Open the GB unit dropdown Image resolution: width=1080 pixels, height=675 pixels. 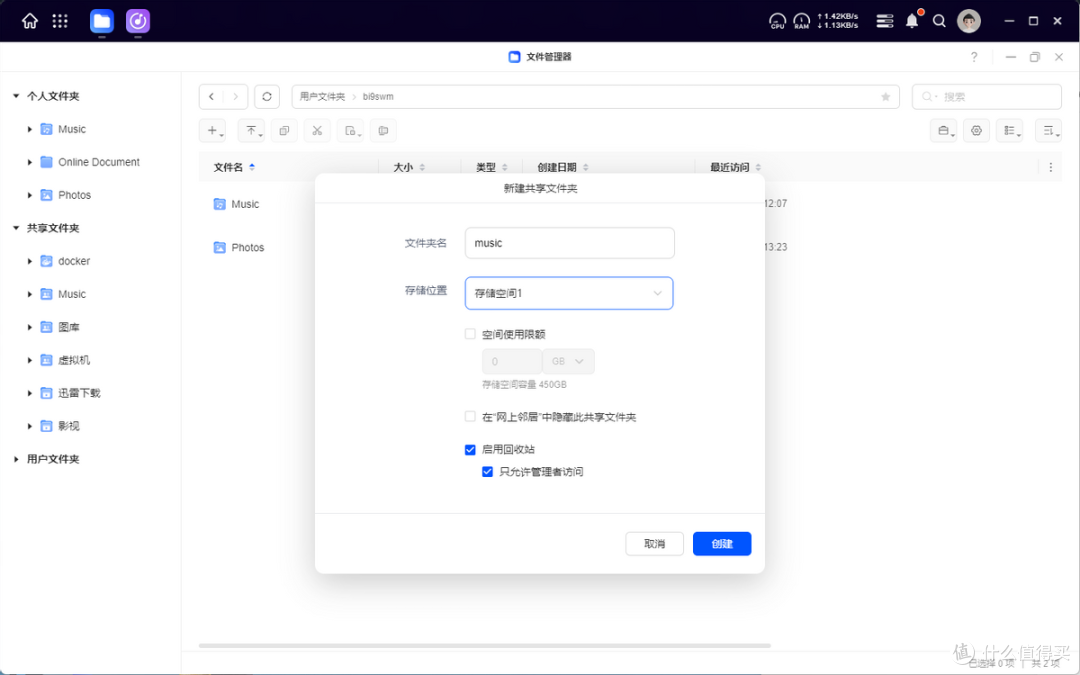[x=568, y=362]
